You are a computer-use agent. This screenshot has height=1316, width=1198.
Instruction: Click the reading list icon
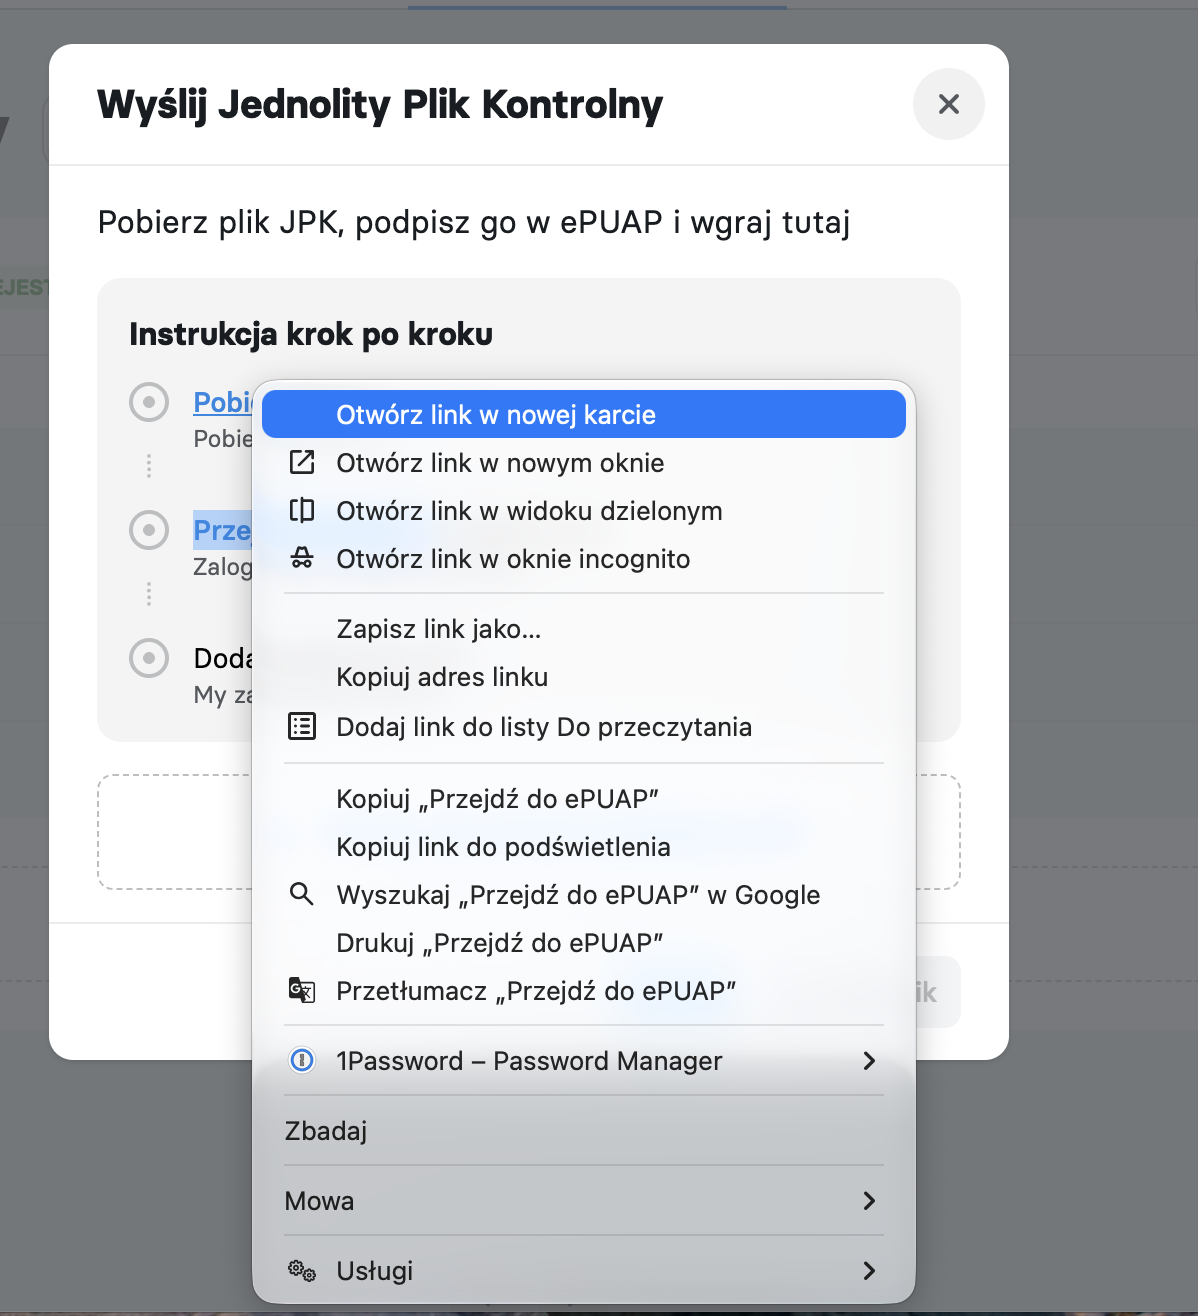coord(302,726)
